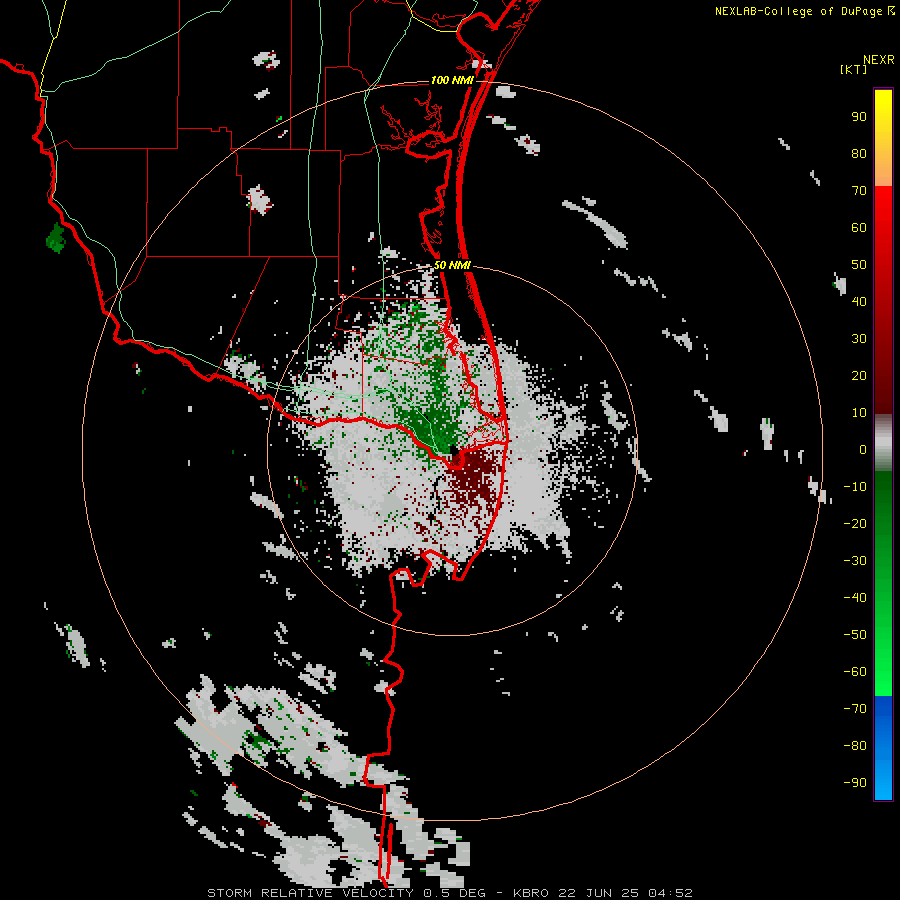Image resolution: width=900 pixels, height=900 pixels.
Task: Click the -50 scale label
Action: [x=855, y=635]
